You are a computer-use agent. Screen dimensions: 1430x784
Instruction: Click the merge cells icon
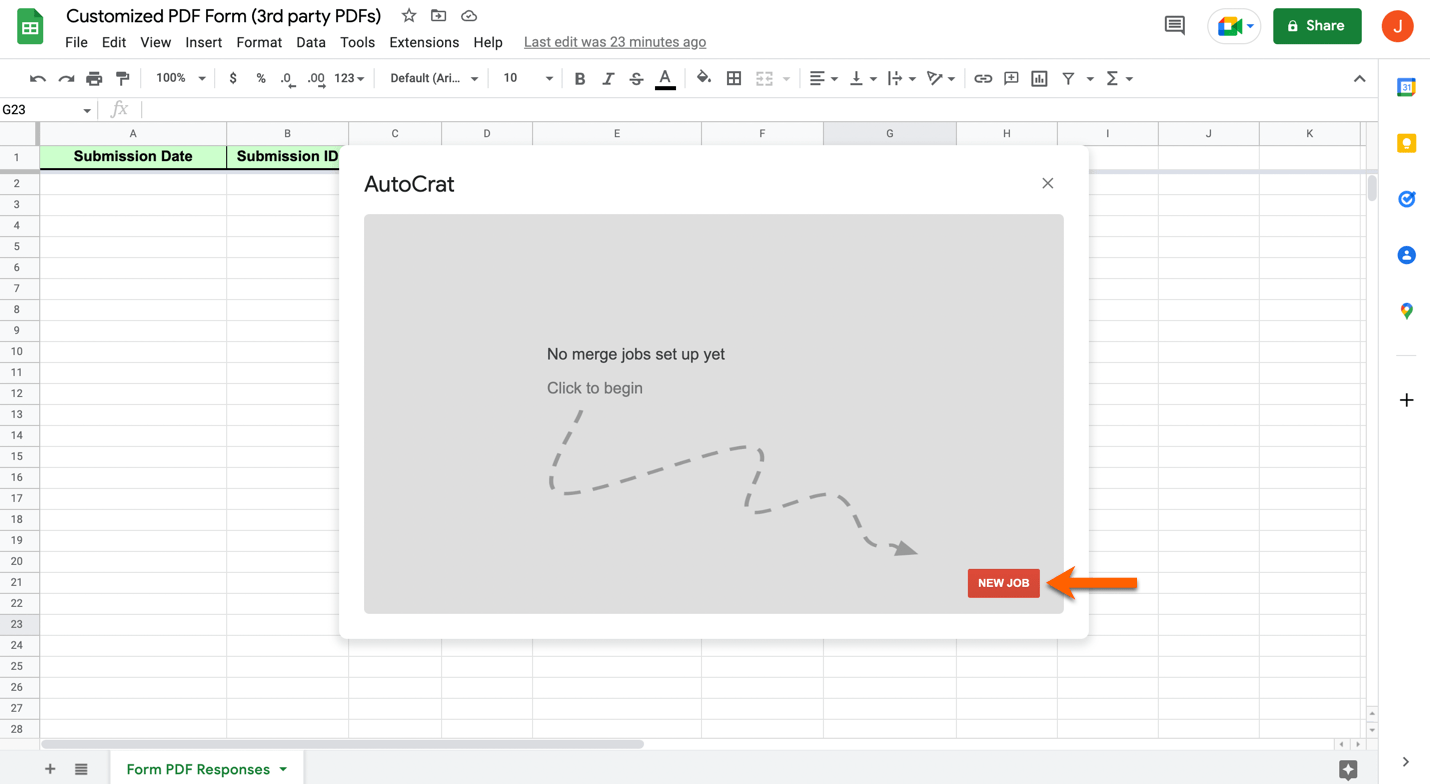click(765, 78)
